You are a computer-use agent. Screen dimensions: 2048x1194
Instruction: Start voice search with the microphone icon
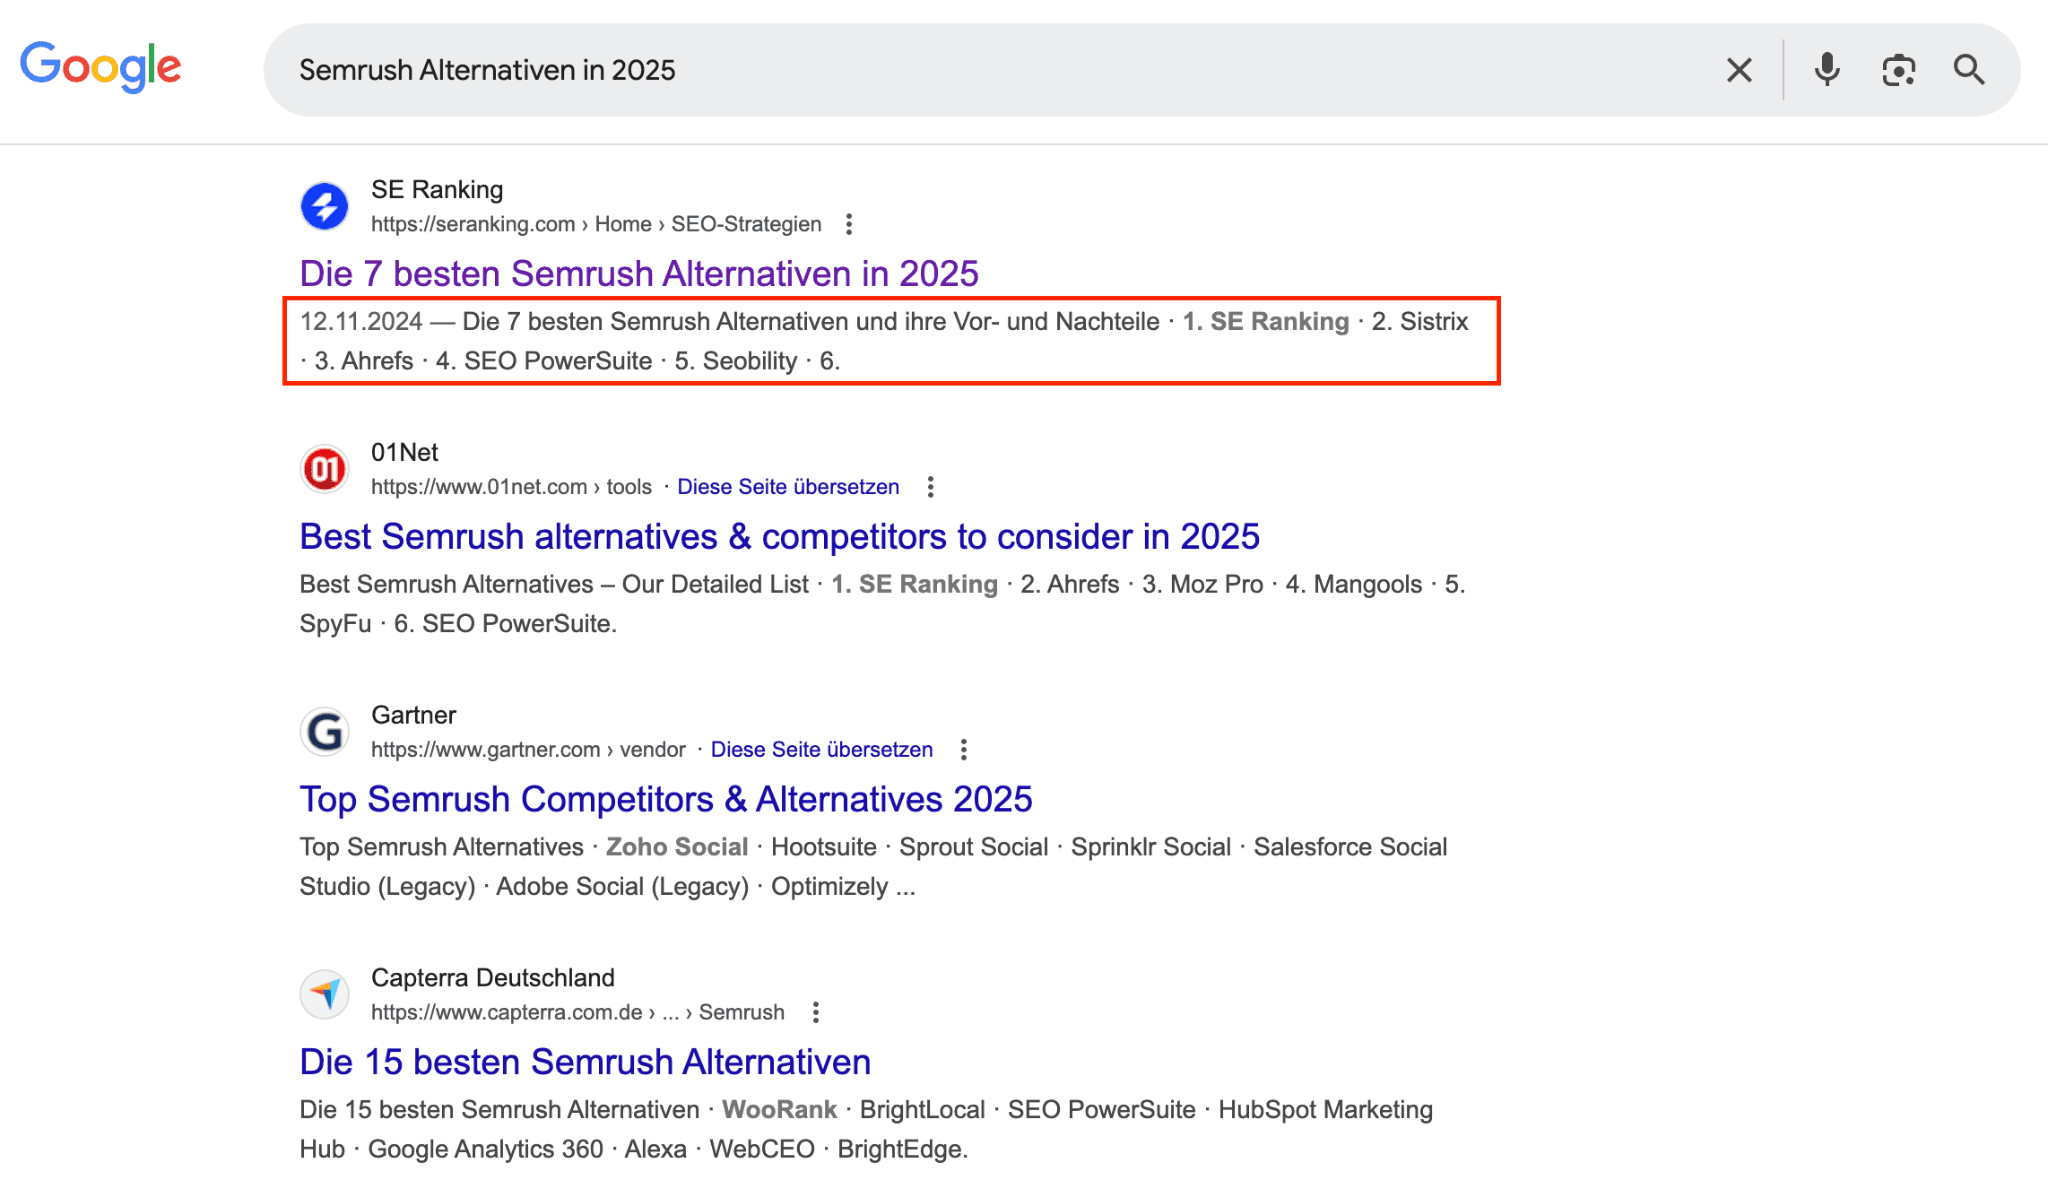click(x=1827, y=69)
